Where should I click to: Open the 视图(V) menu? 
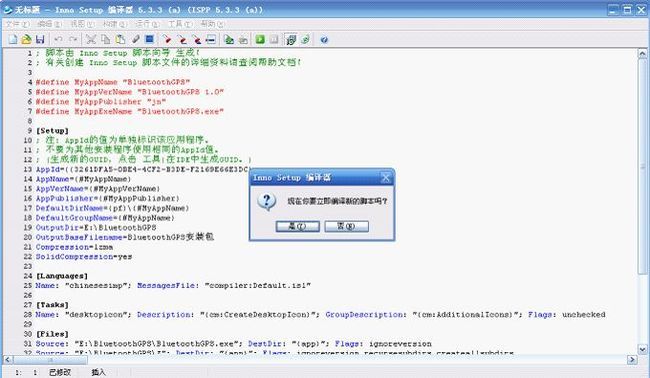[82, 24]
